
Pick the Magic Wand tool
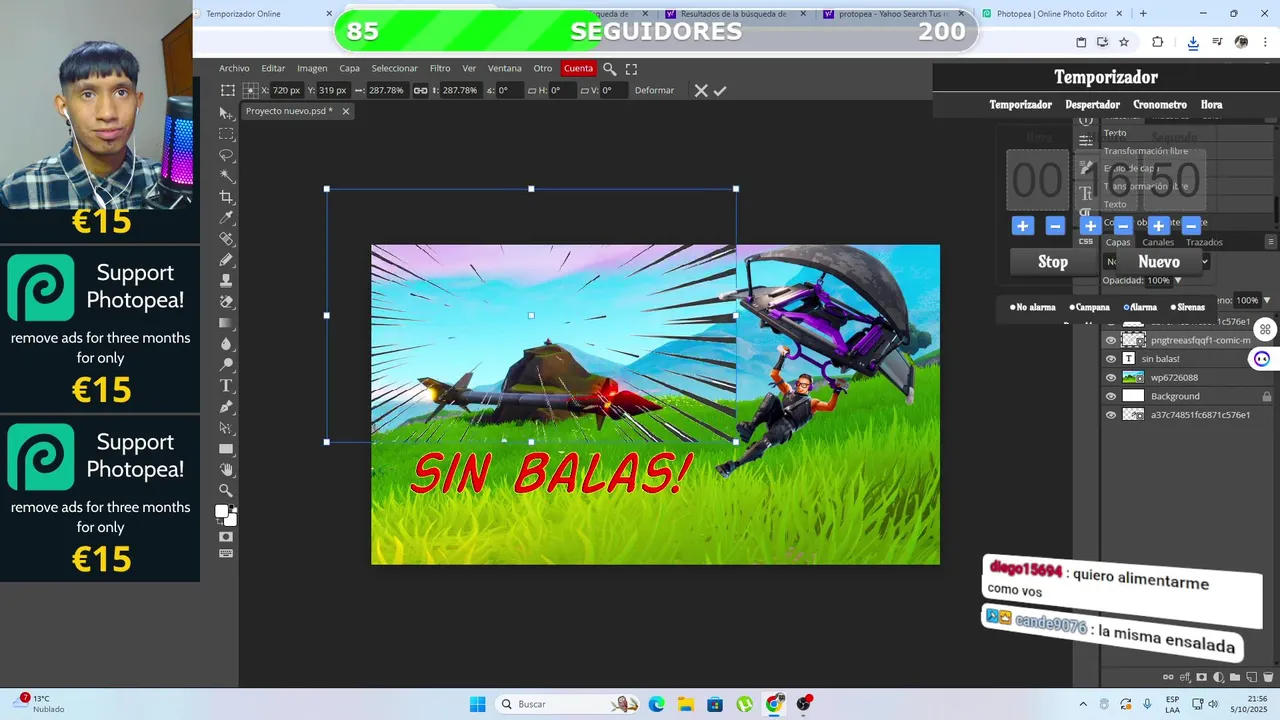click(226, 176)
